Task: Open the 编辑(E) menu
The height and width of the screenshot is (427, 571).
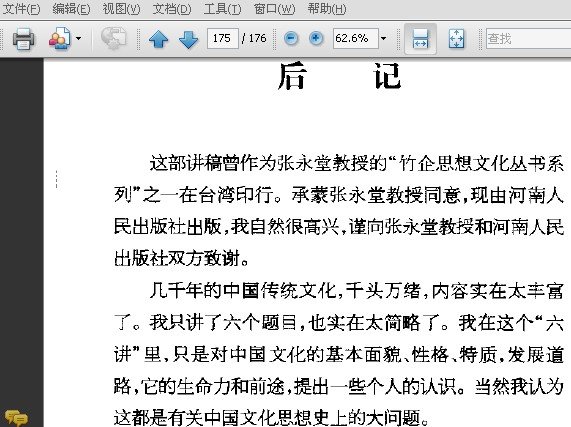Action: 71,8
